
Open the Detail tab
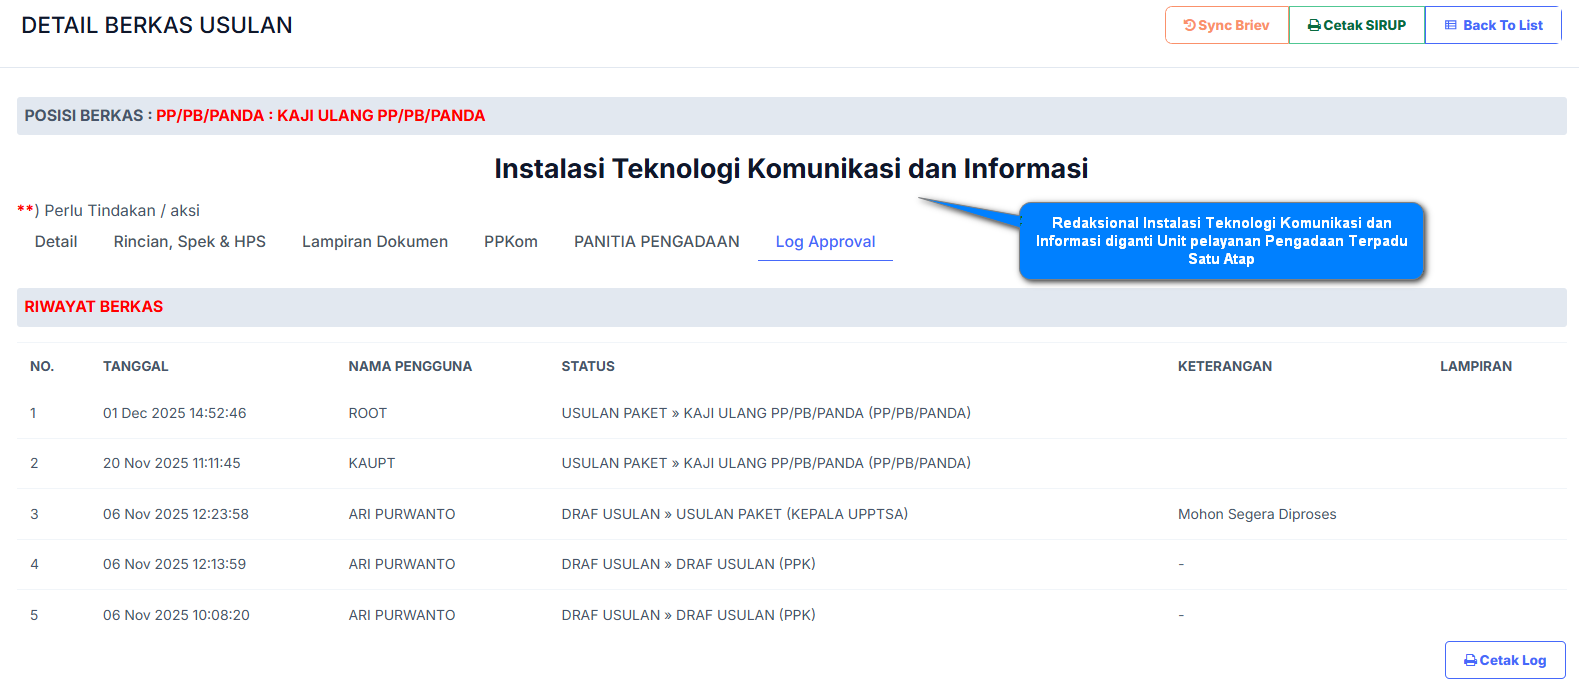tap(56, 242)
